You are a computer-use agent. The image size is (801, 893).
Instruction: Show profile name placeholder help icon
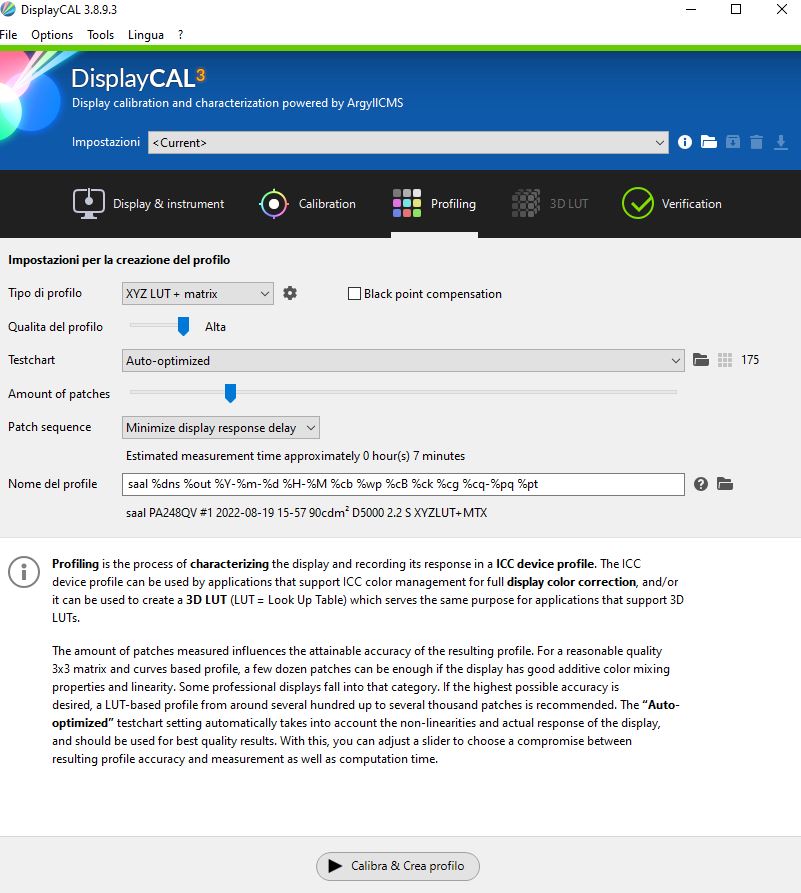click(701, 484)
